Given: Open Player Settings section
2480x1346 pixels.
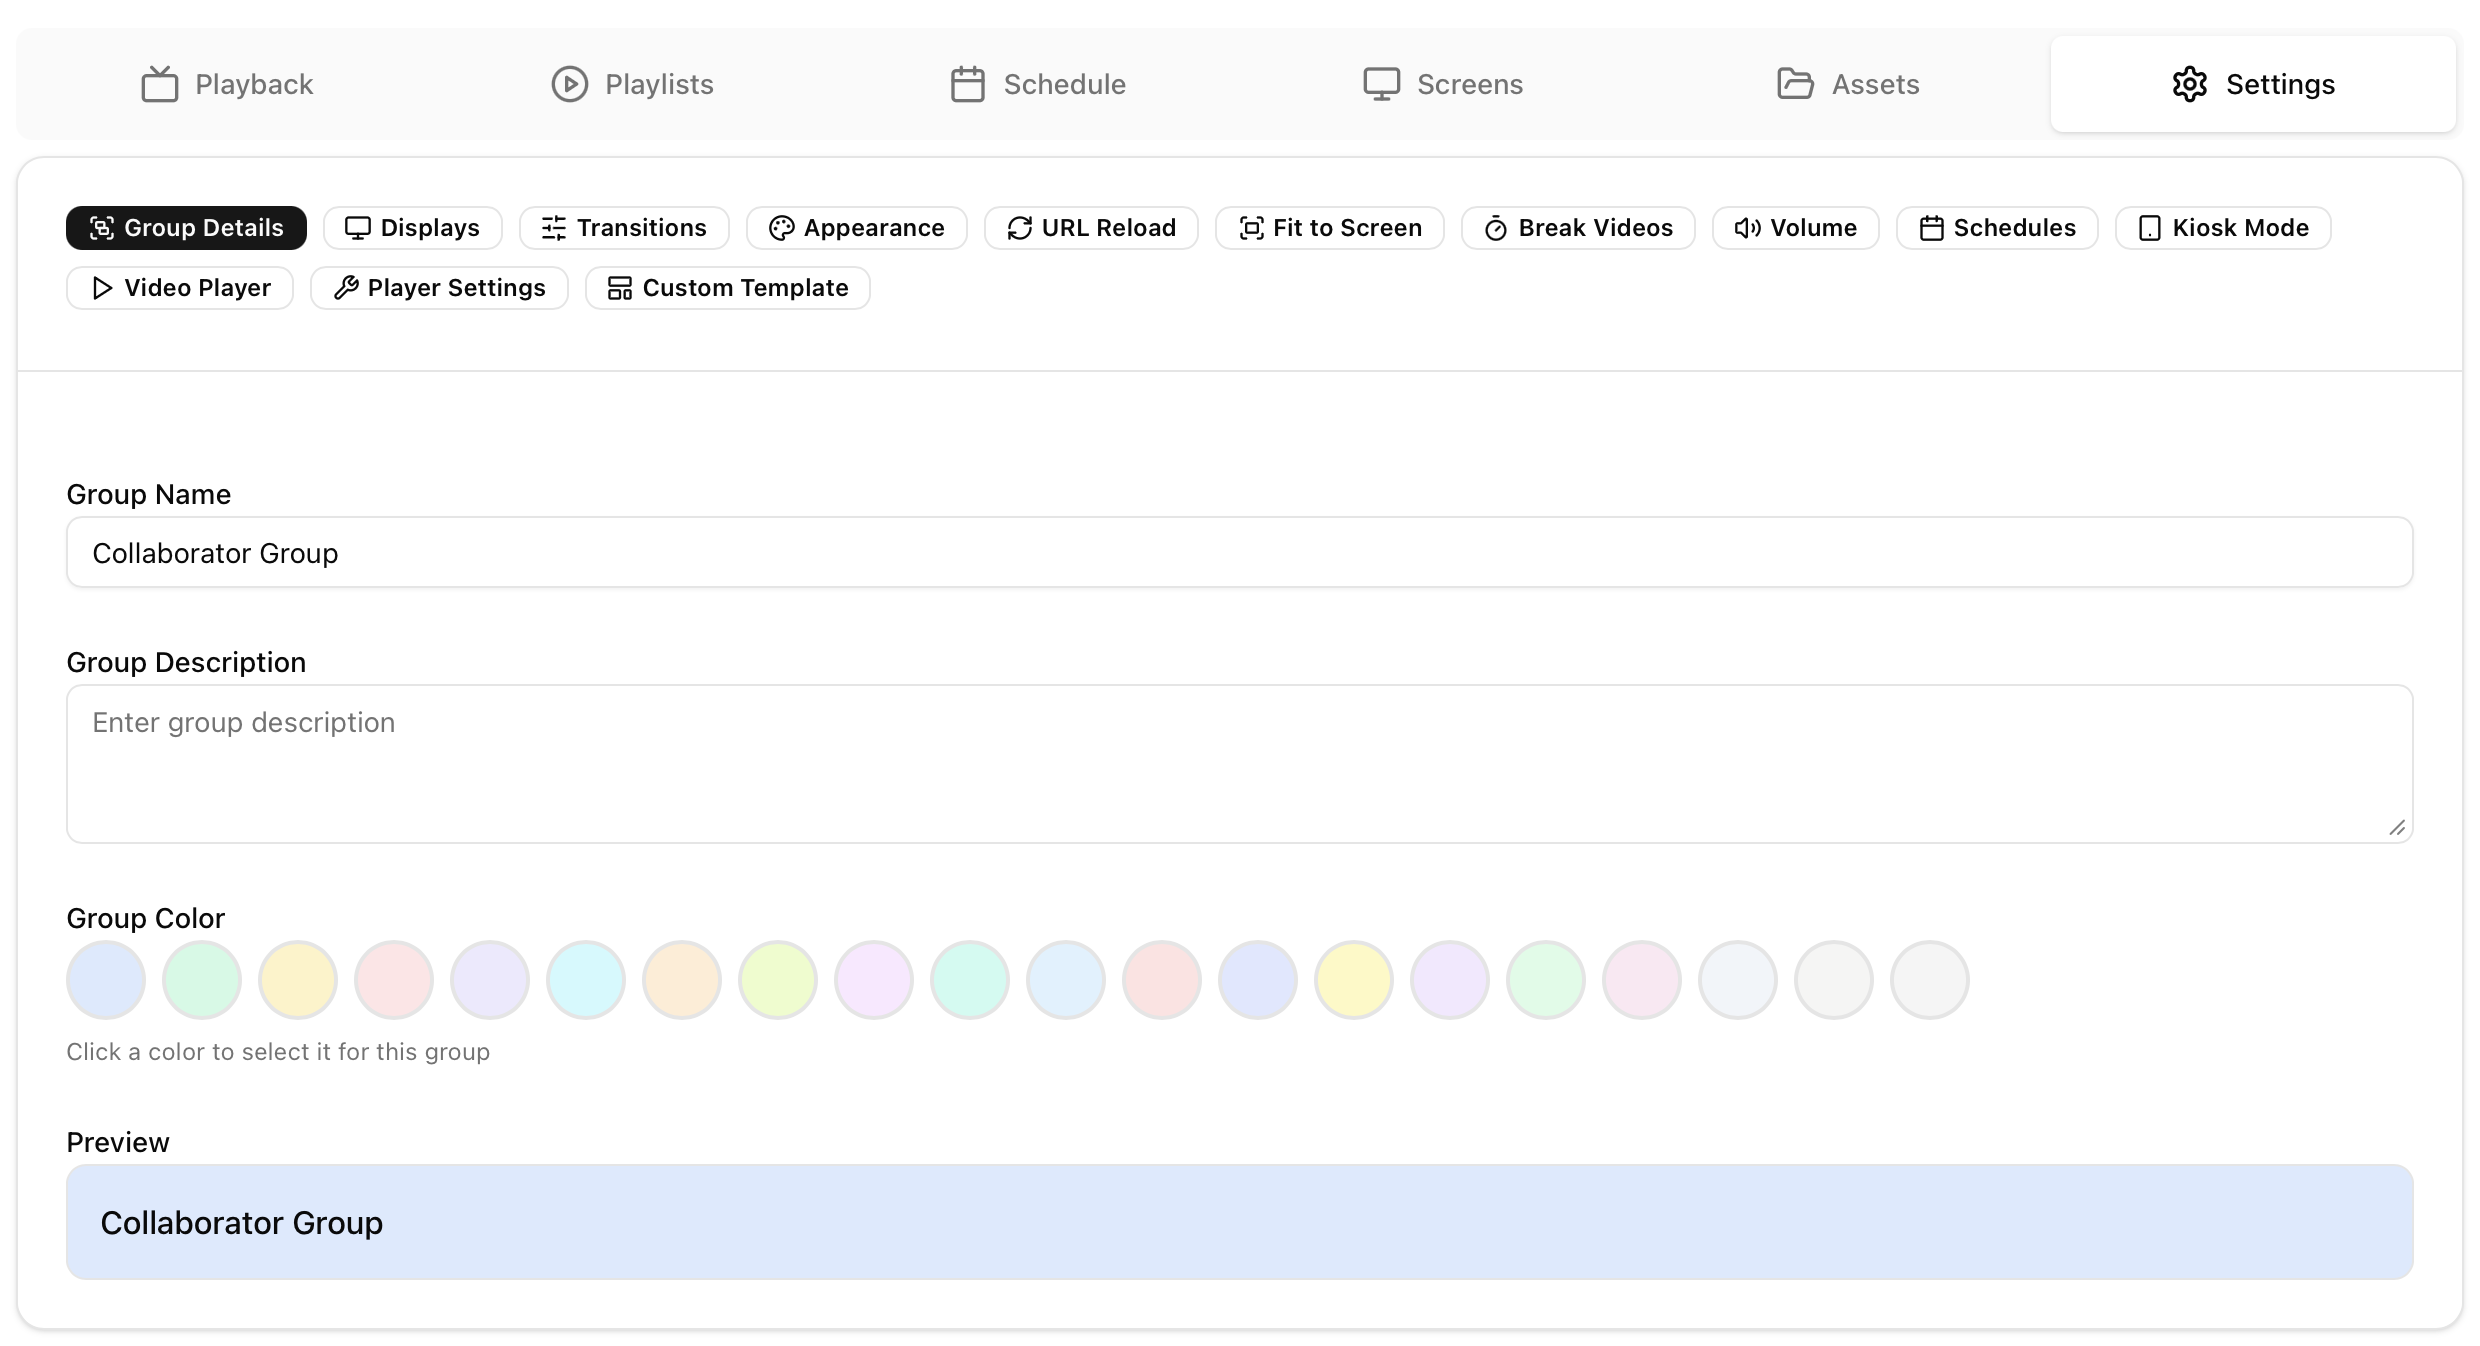Looking at the screenshot, I should (439, 288).
